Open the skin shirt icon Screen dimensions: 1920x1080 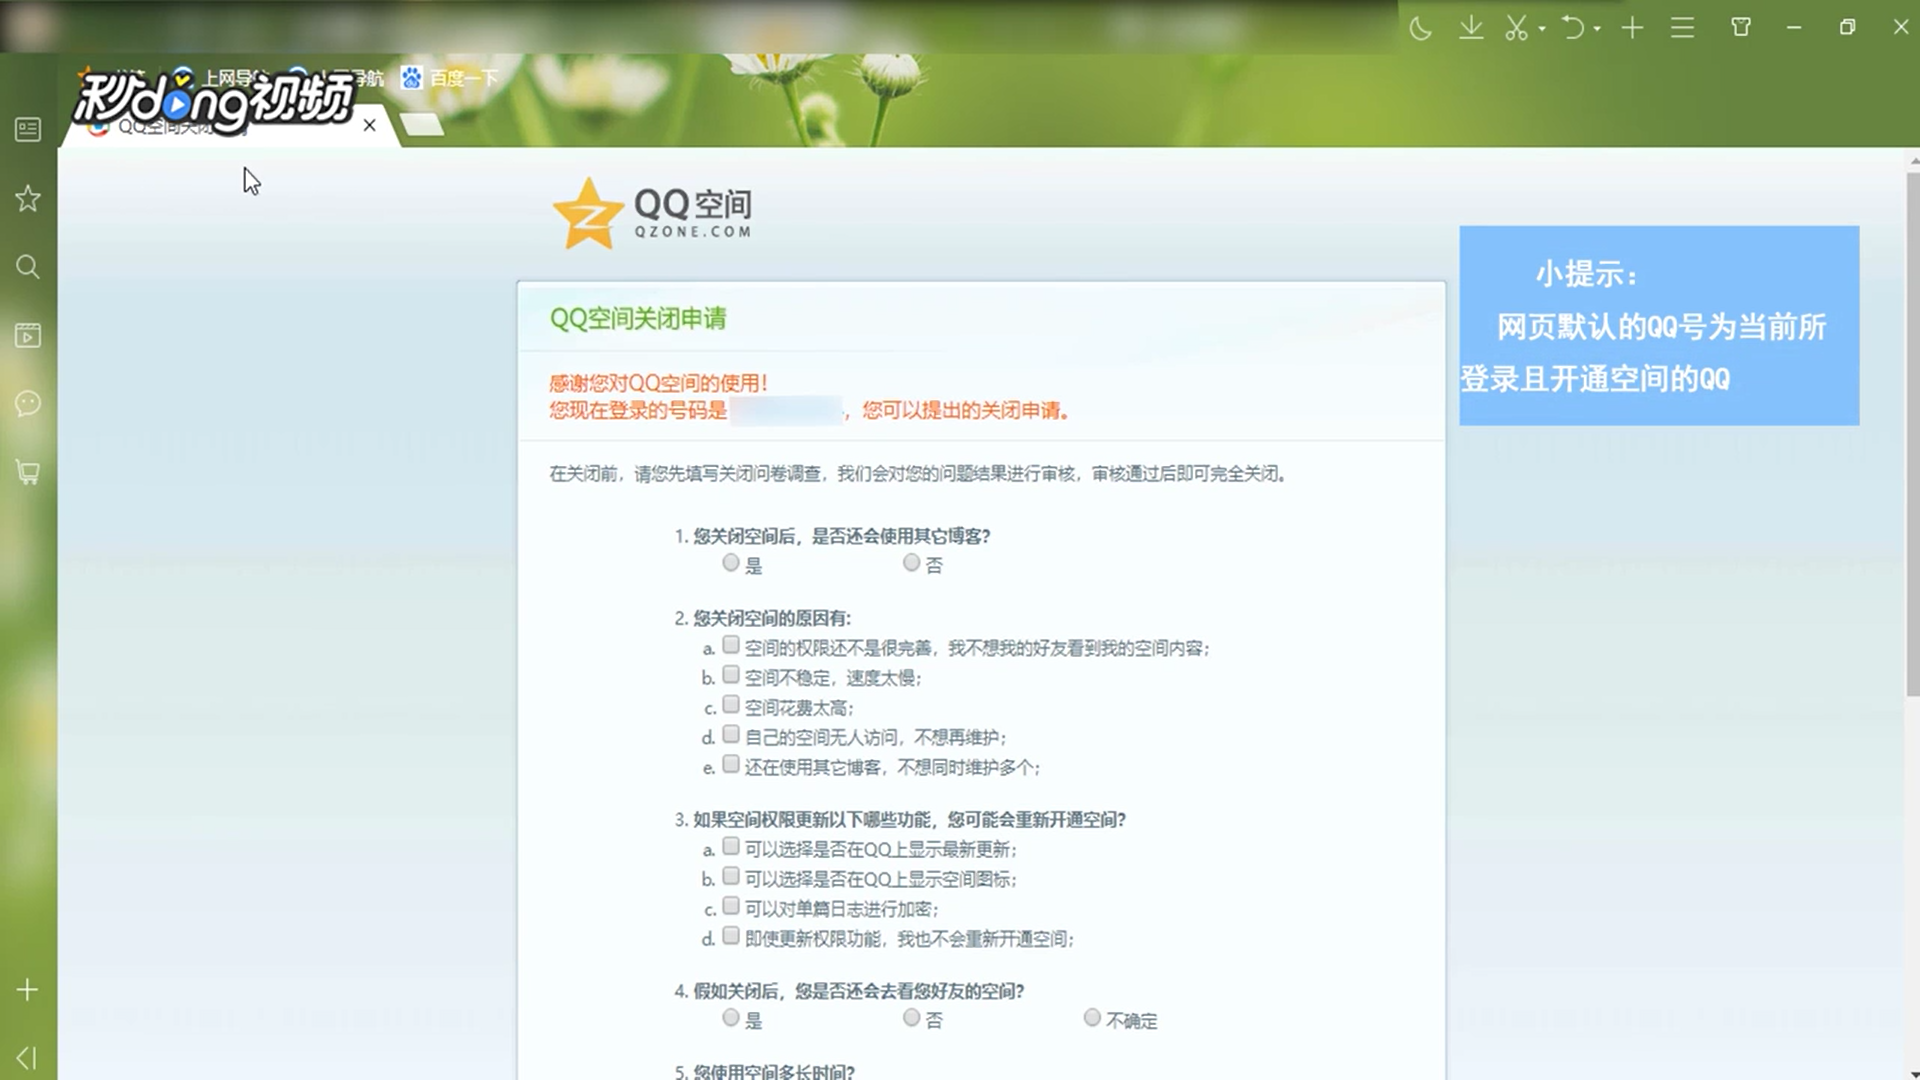tap(1741, 28)
